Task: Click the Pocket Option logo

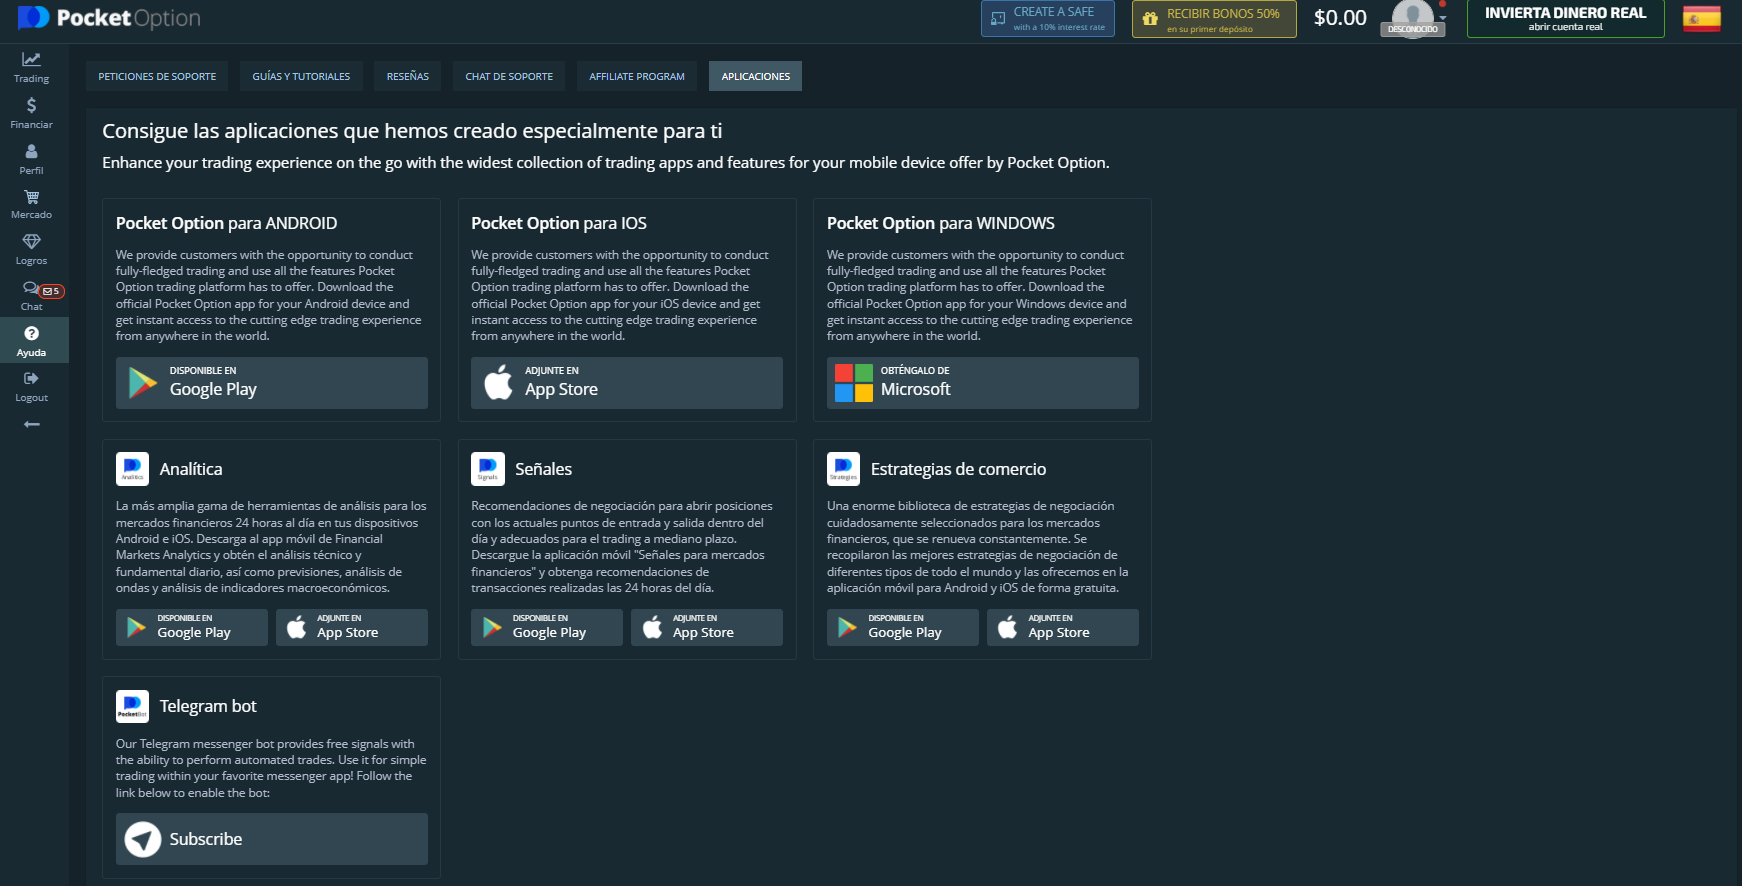Action: point(109,18)
